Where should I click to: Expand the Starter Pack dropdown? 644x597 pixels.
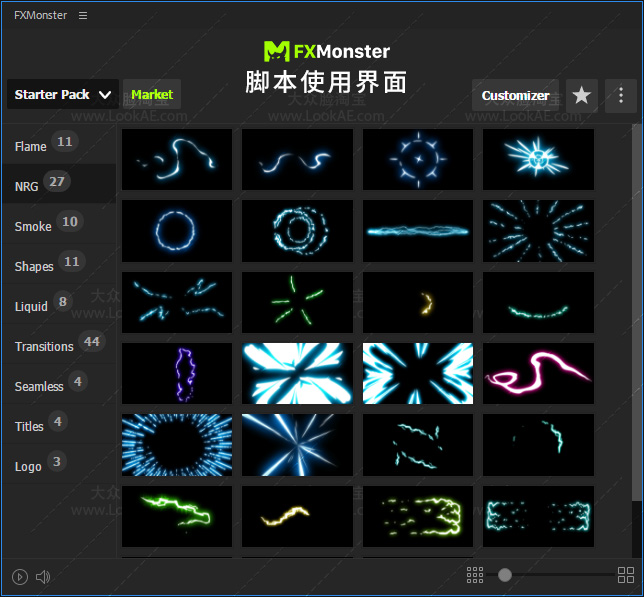62,95
